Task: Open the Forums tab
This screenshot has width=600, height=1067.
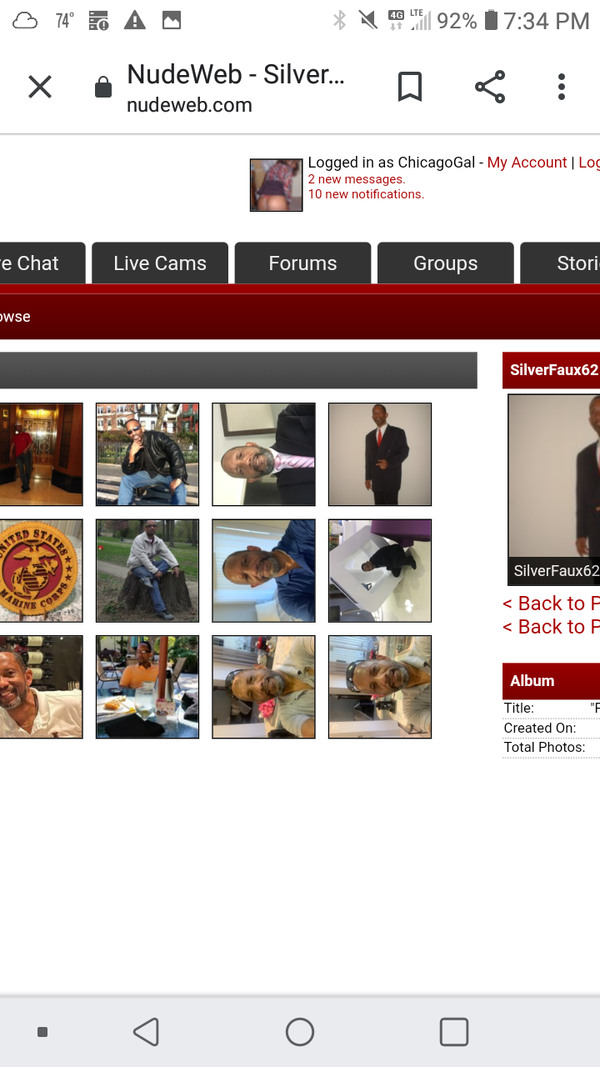Action: click(303, 263)
